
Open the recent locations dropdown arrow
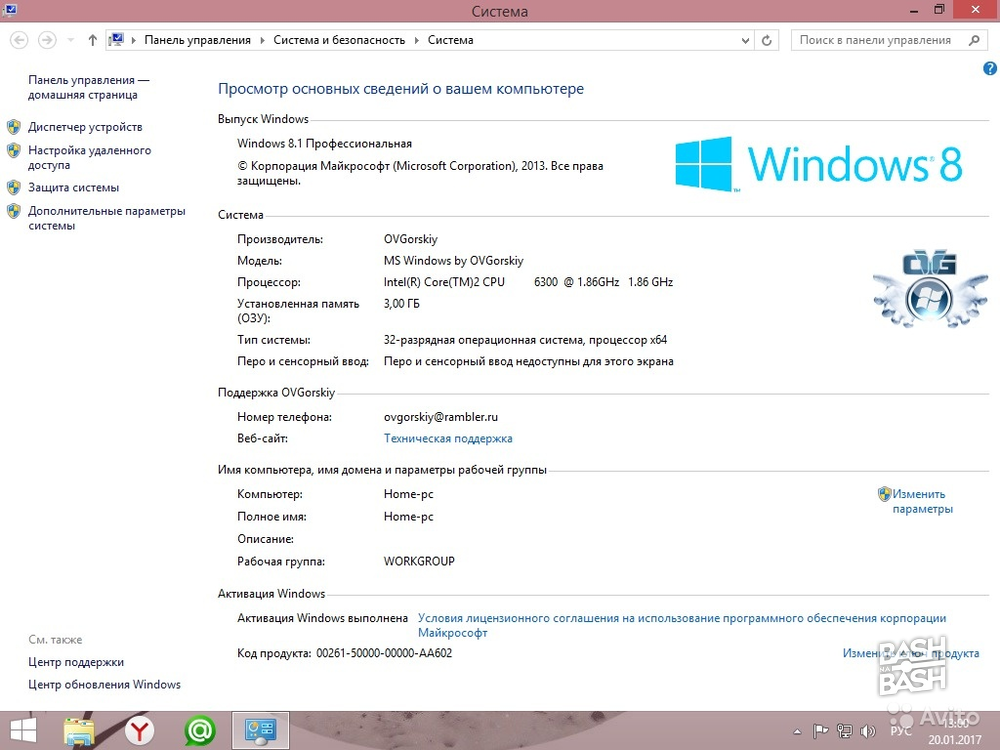[x=71, y=40]
